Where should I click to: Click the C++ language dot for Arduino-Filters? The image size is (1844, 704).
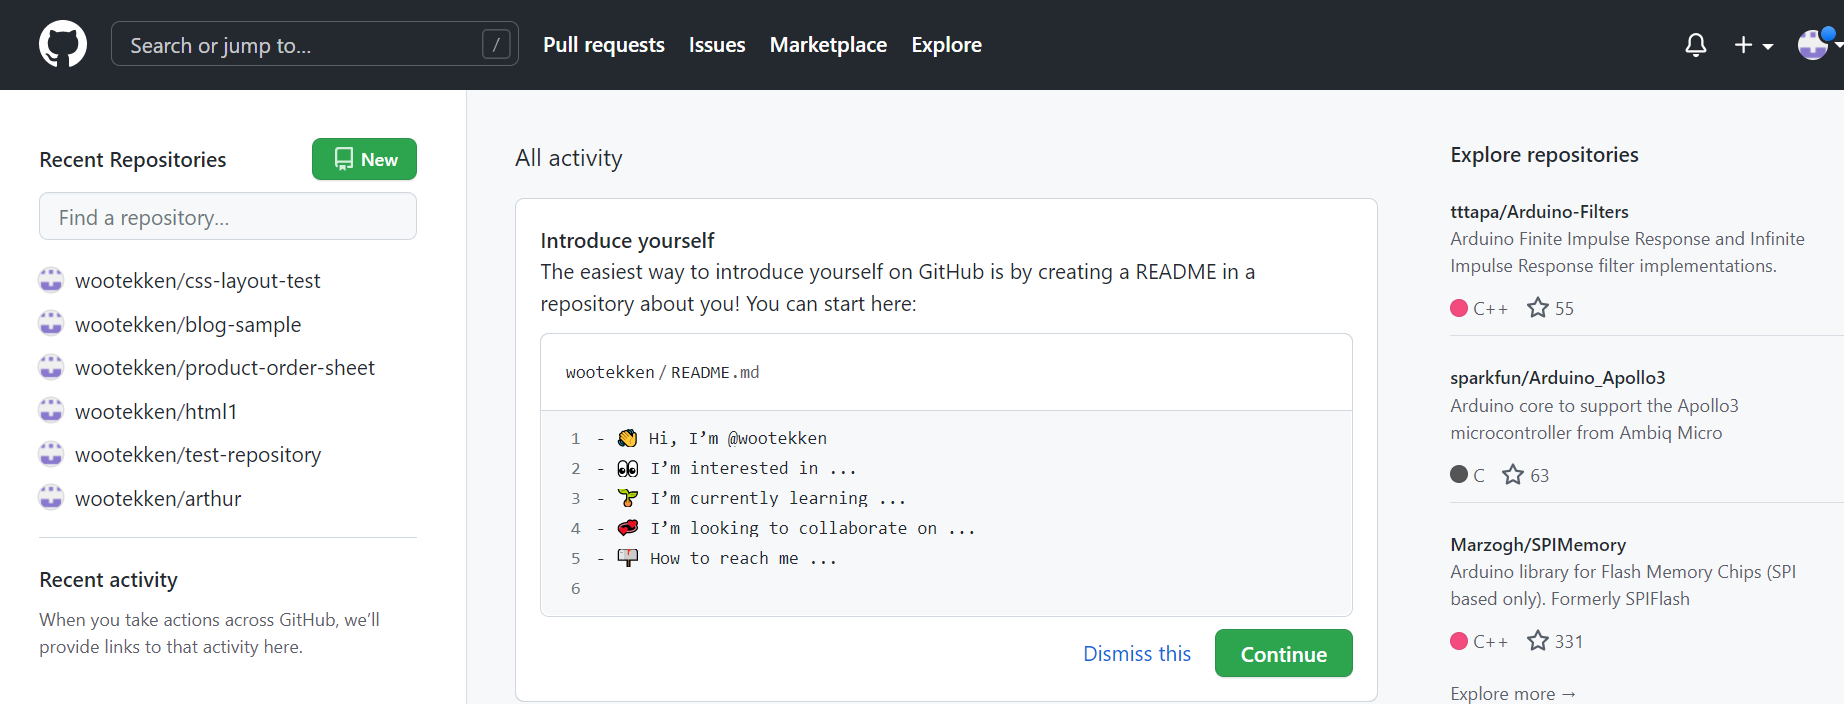1459,308
